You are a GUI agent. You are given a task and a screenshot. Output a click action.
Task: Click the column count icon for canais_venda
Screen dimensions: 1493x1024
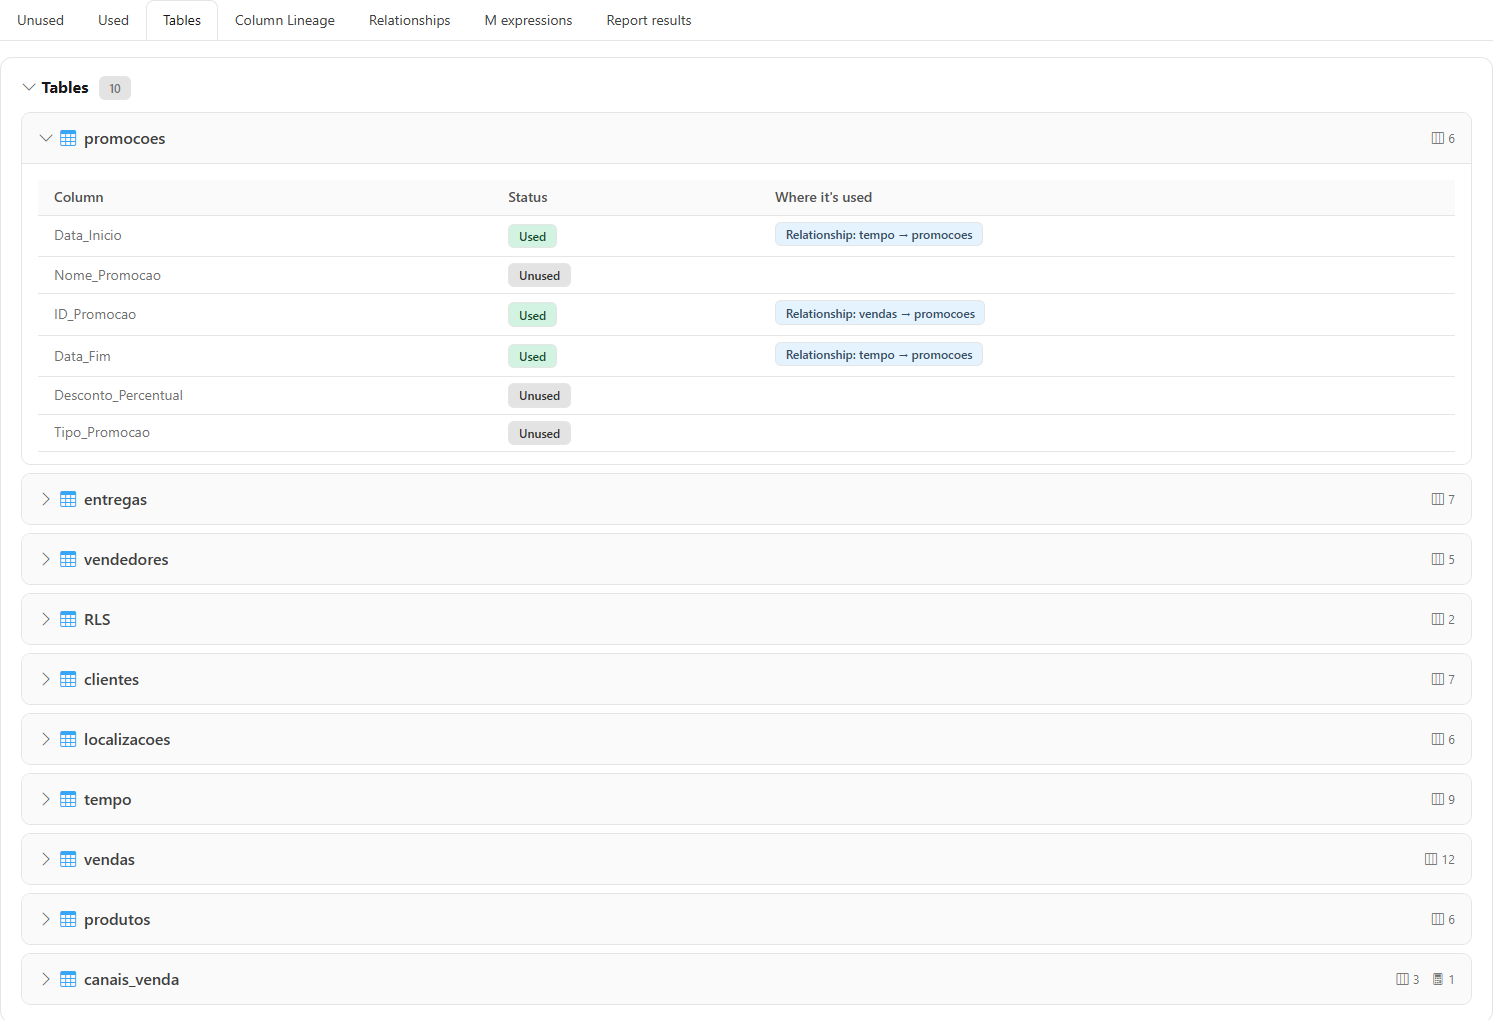(1402, 979)
